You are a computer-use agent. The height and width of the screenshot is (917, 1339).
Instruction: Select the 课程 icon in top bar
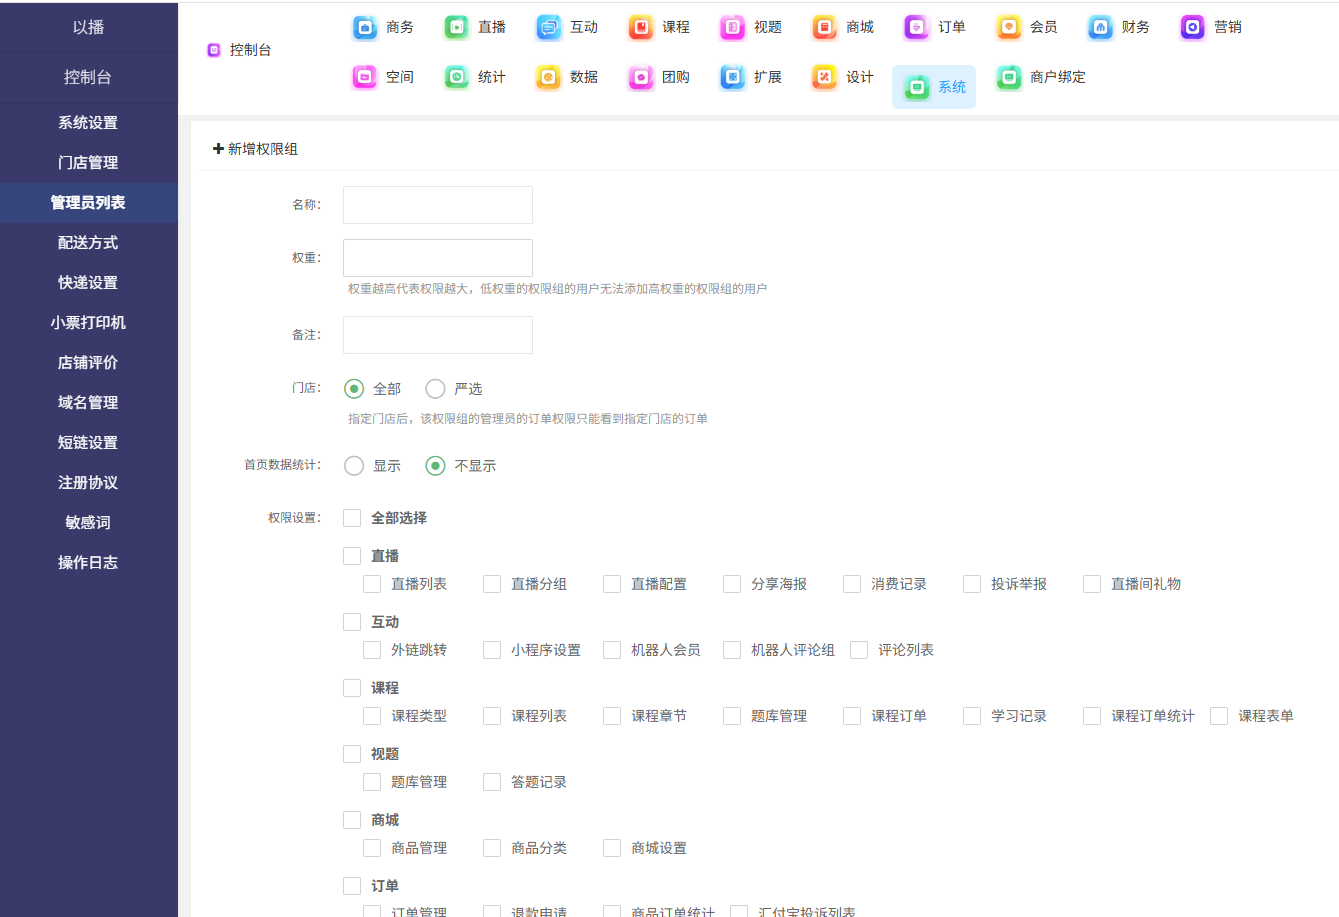coord(641,28)
